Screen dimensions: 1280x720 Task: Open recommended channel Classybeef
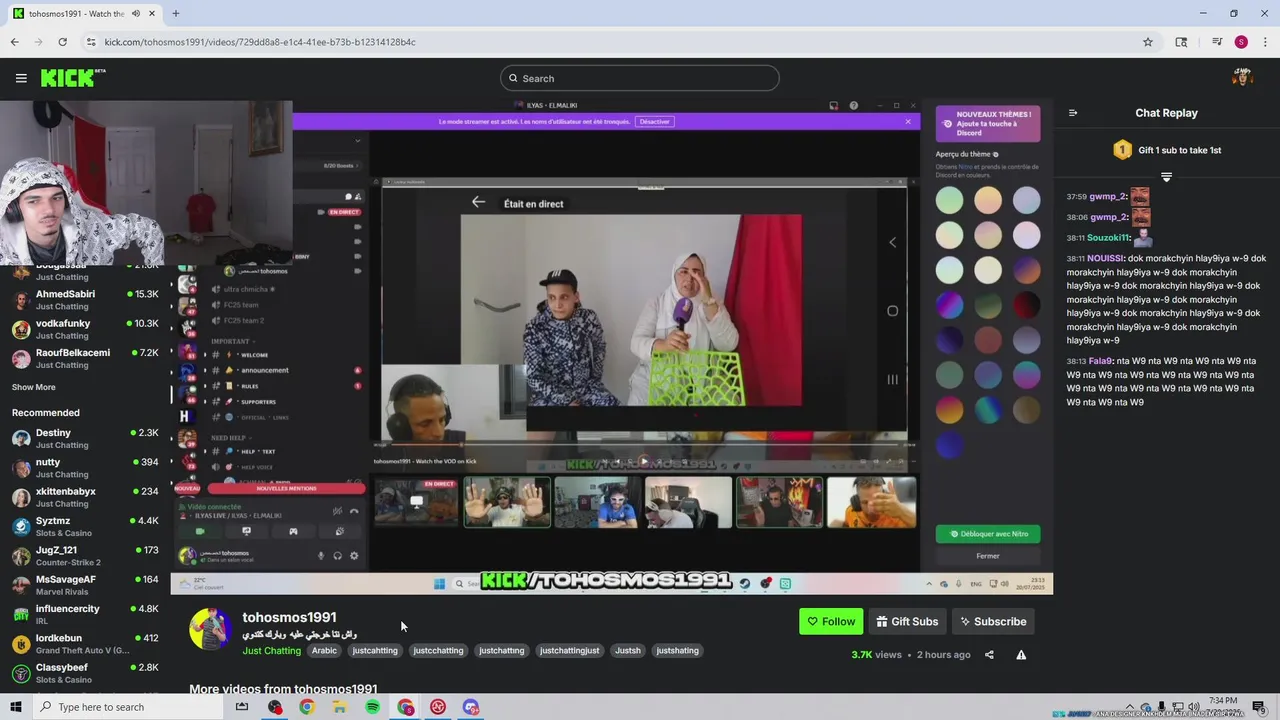[x=85, y=672]
